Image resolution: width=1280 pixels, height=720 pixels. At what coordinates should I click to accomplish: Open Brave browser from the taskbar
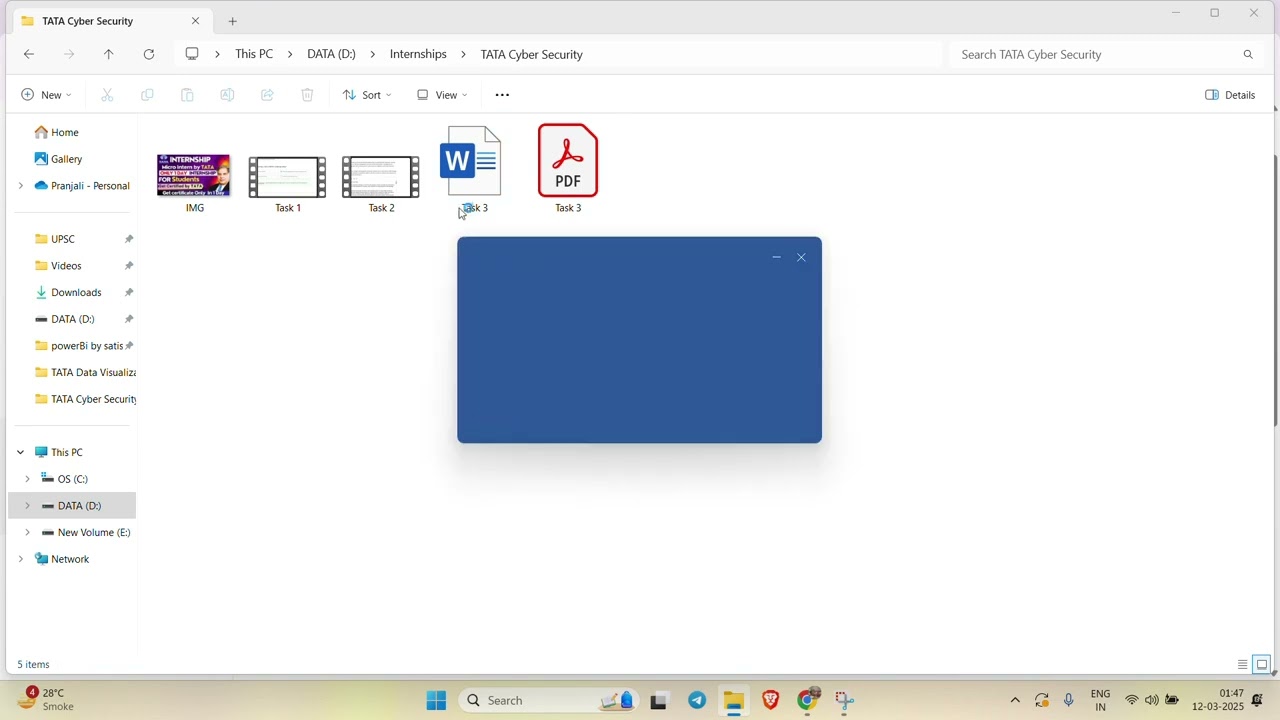(x=770, y=701)
